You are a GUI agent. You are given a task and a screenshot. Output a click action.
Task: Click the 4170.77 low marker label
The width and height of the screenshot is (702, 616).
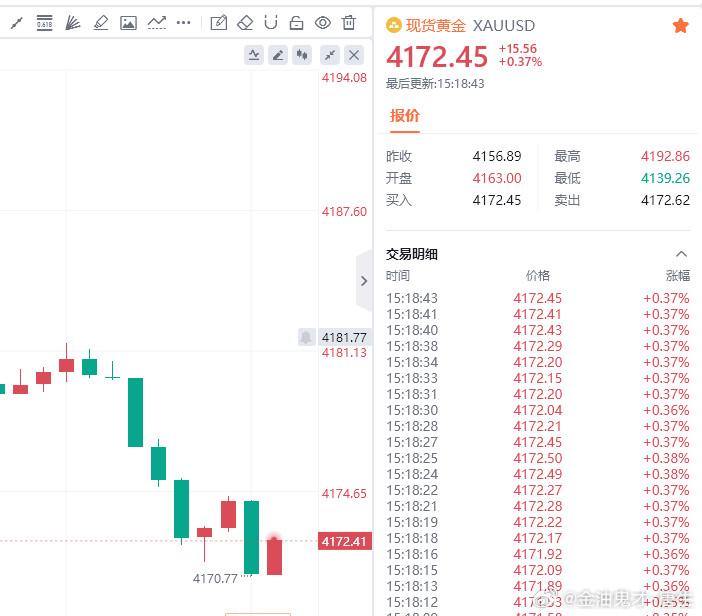215,579
